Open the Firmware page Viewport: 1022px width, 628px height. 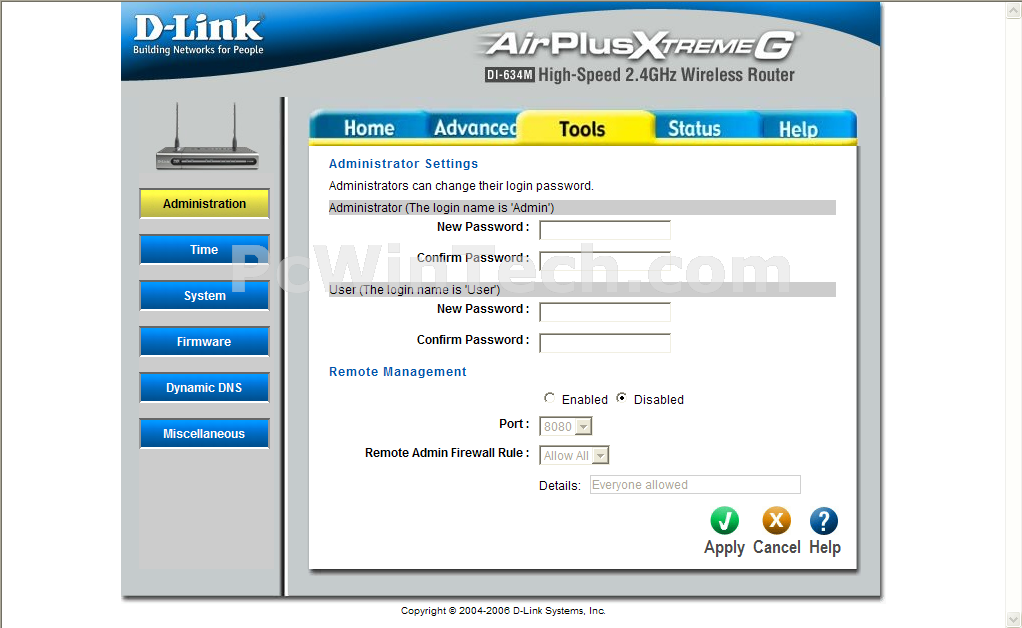point(205,341)
